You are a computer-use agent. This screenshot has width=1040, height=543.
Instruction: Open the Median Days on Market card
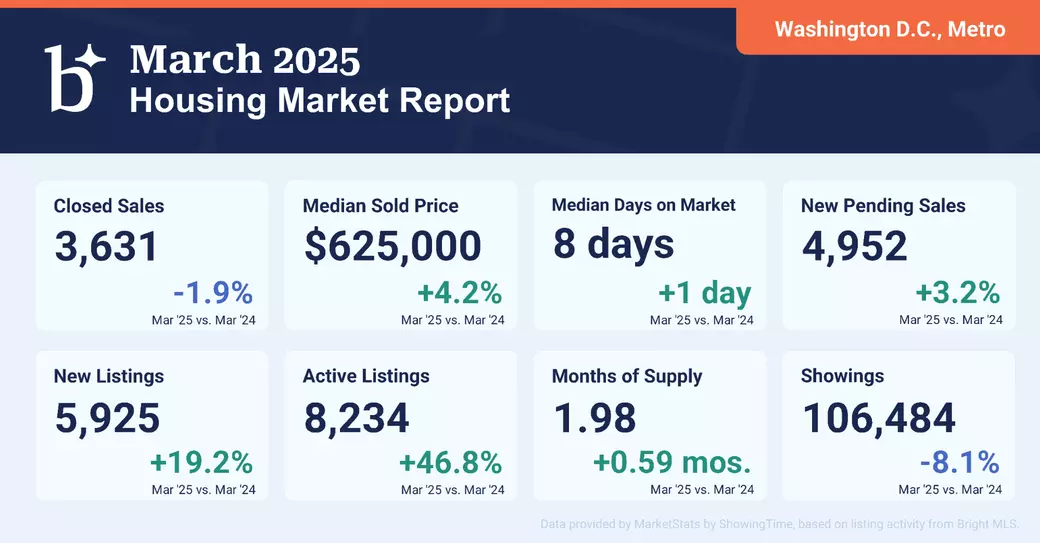pyautogui.click(x=650, y=255)
